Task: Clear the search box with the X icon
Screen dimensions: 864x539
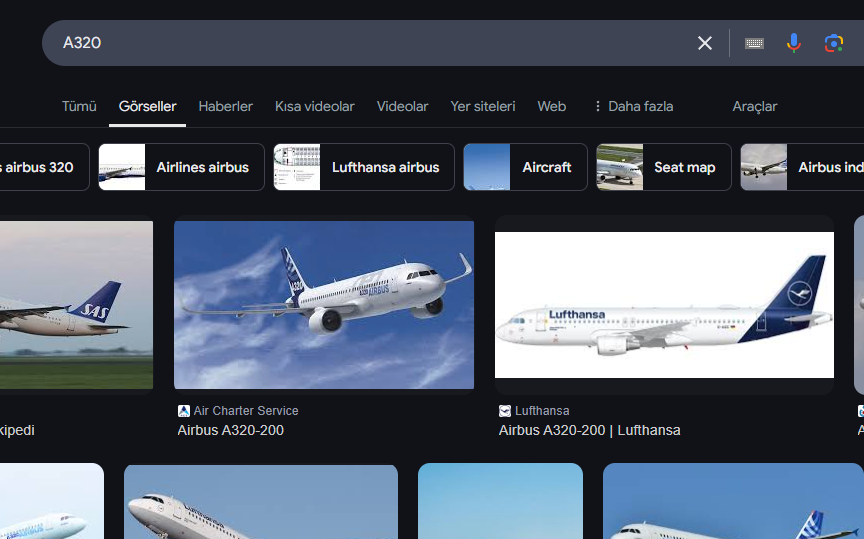Action: [705, 43]
